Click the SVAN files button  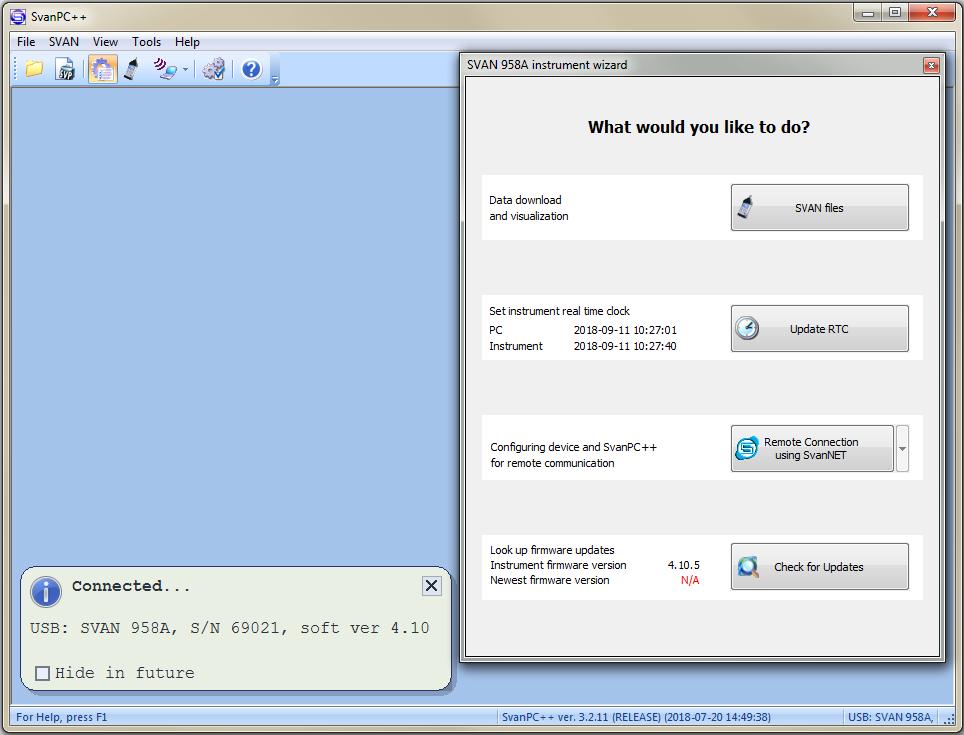coord(820,208)
